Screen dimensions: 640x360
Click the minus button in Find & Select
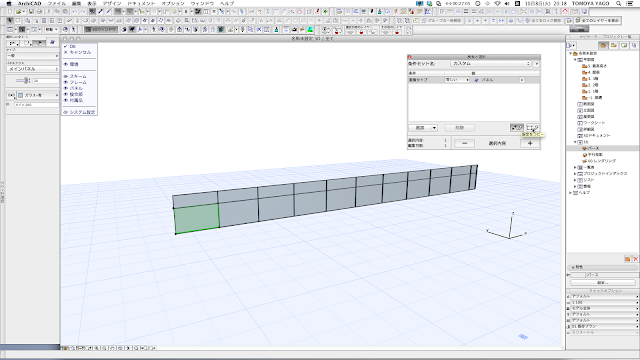pos(464,143)
